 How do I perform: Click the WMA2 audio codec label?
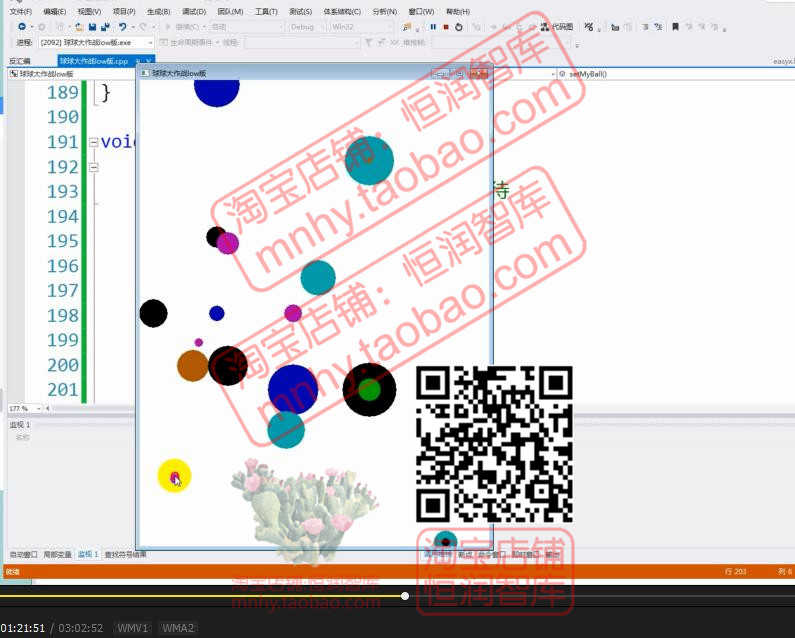point(177,628)
